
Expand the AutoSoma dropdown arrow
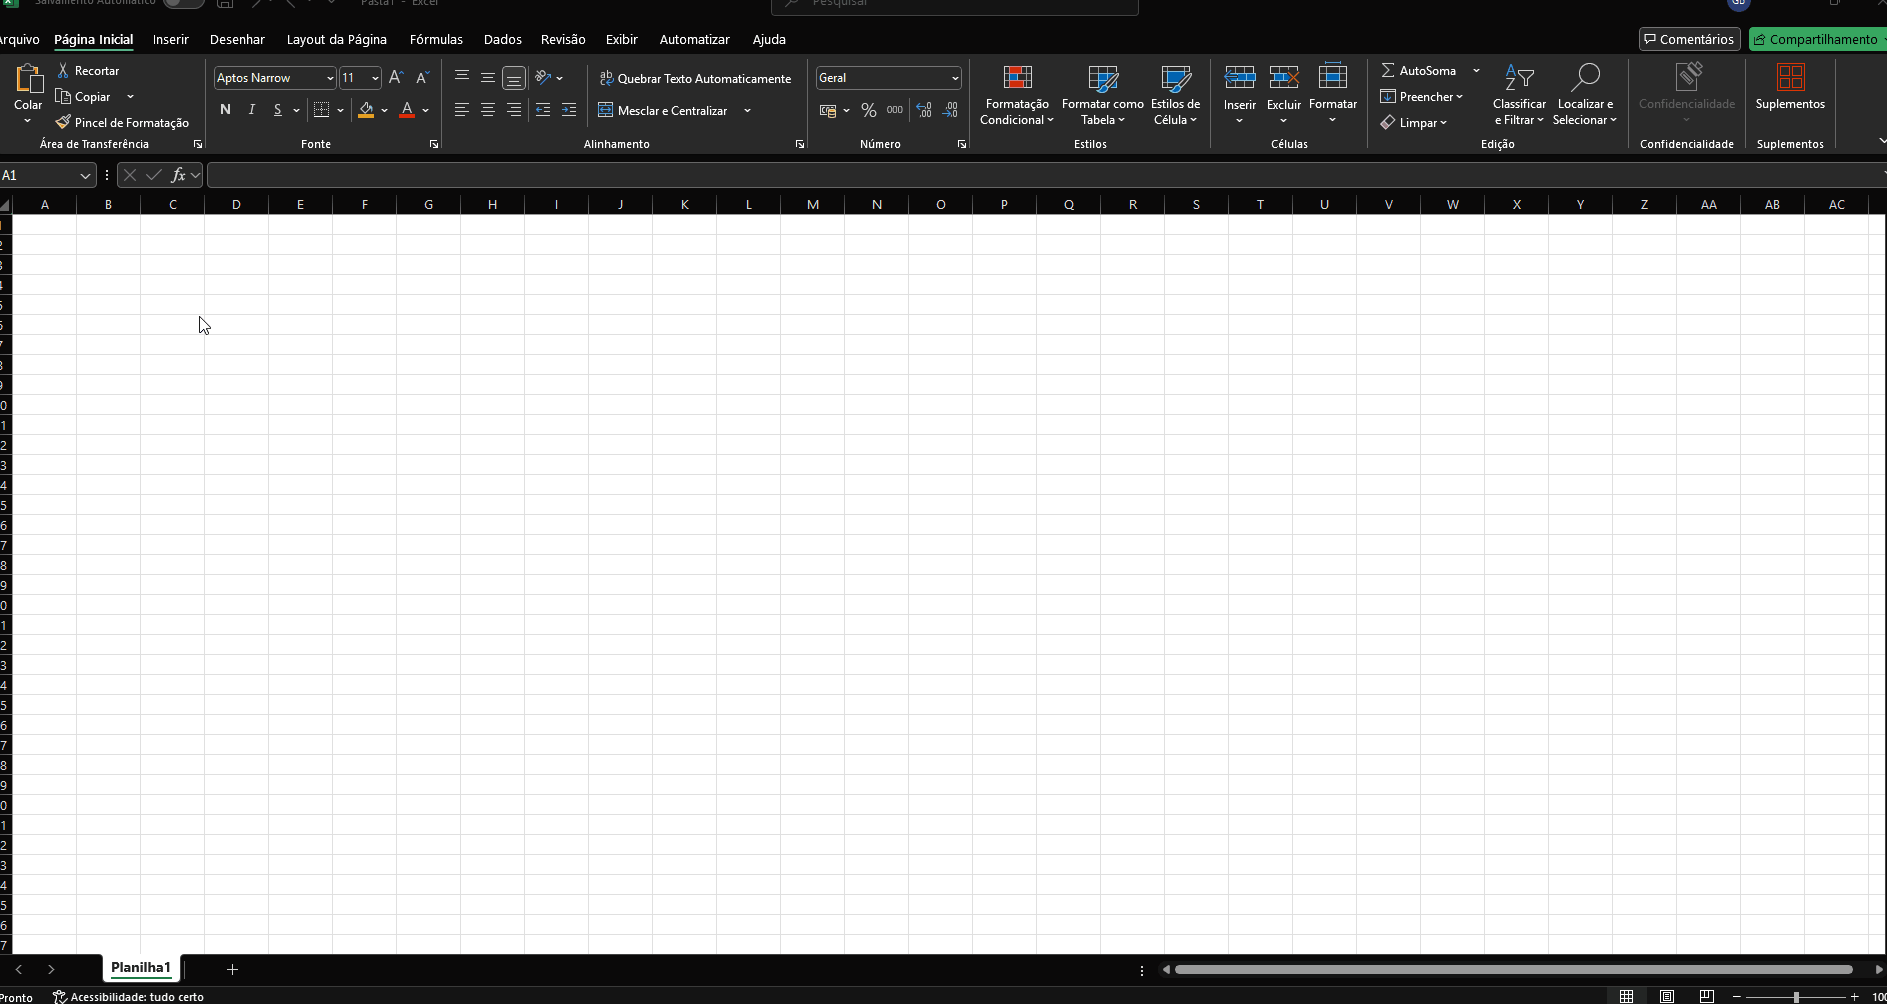click(1476, 71)
